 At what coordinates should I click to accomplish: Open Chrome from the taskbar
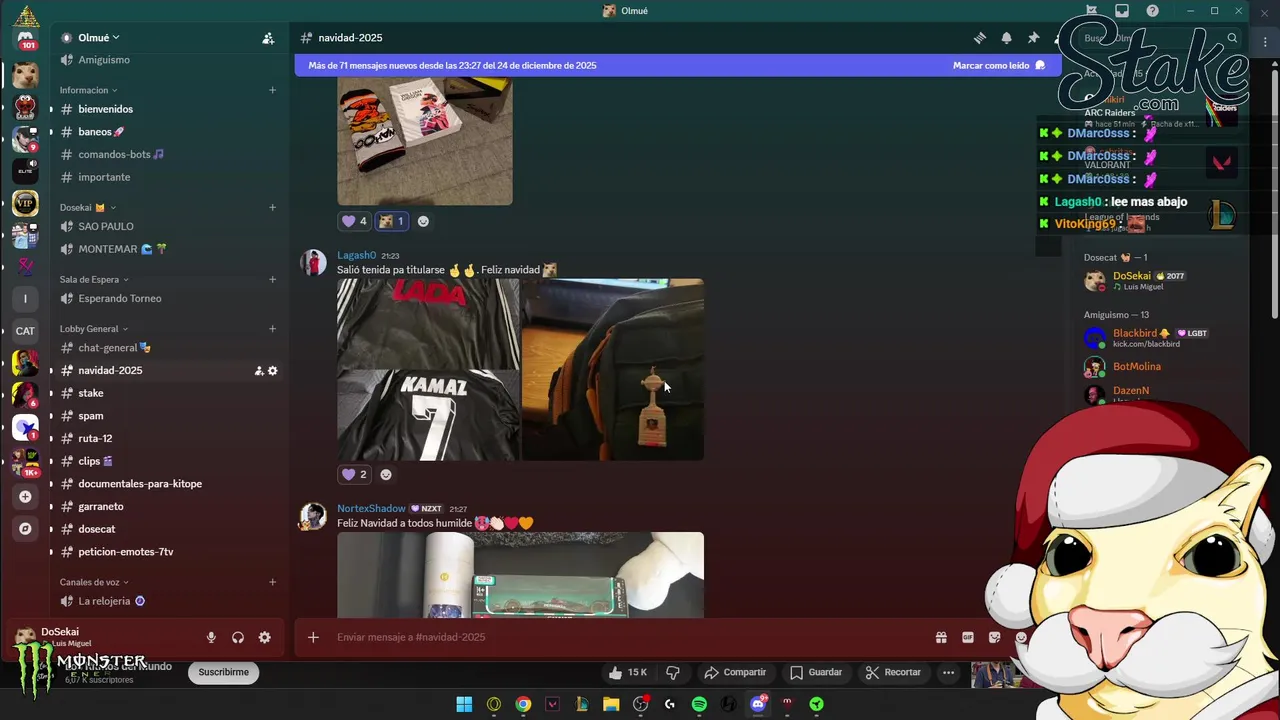point(523,704)
